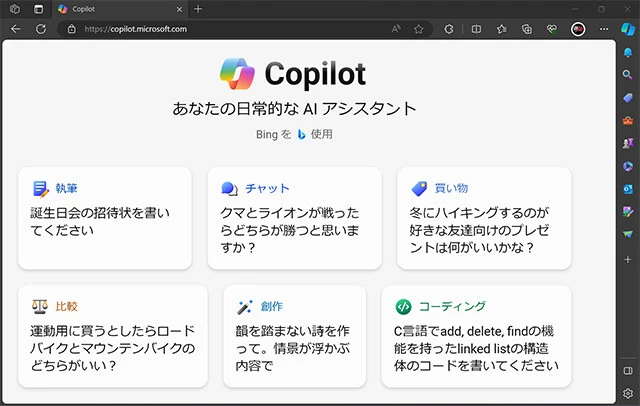Select the Copilot browser tab
Image resolution: width=640 pixels, height=406 pixels.
(120, 9)
